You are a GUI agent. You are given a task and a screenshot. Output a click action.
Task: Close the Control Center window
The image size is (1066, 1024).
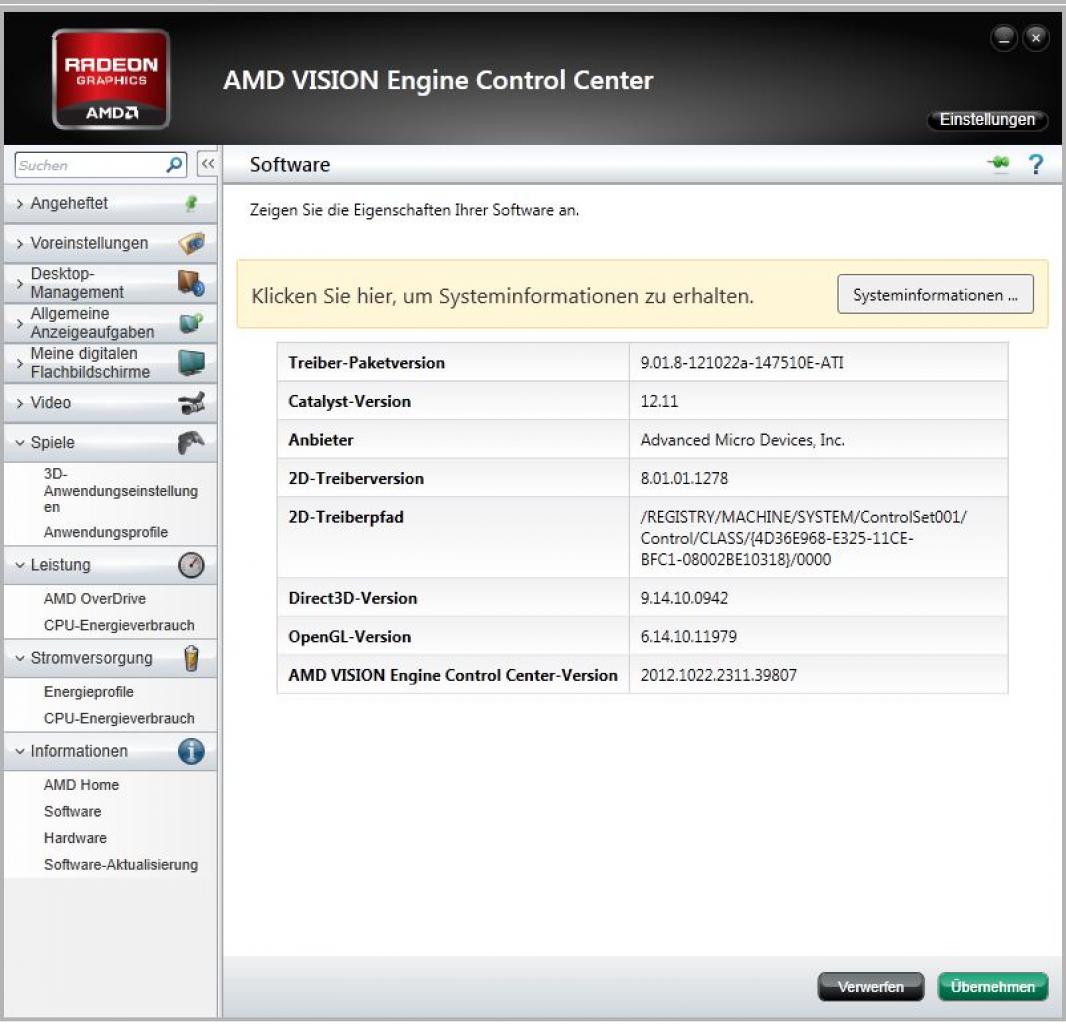(1035, 38)
